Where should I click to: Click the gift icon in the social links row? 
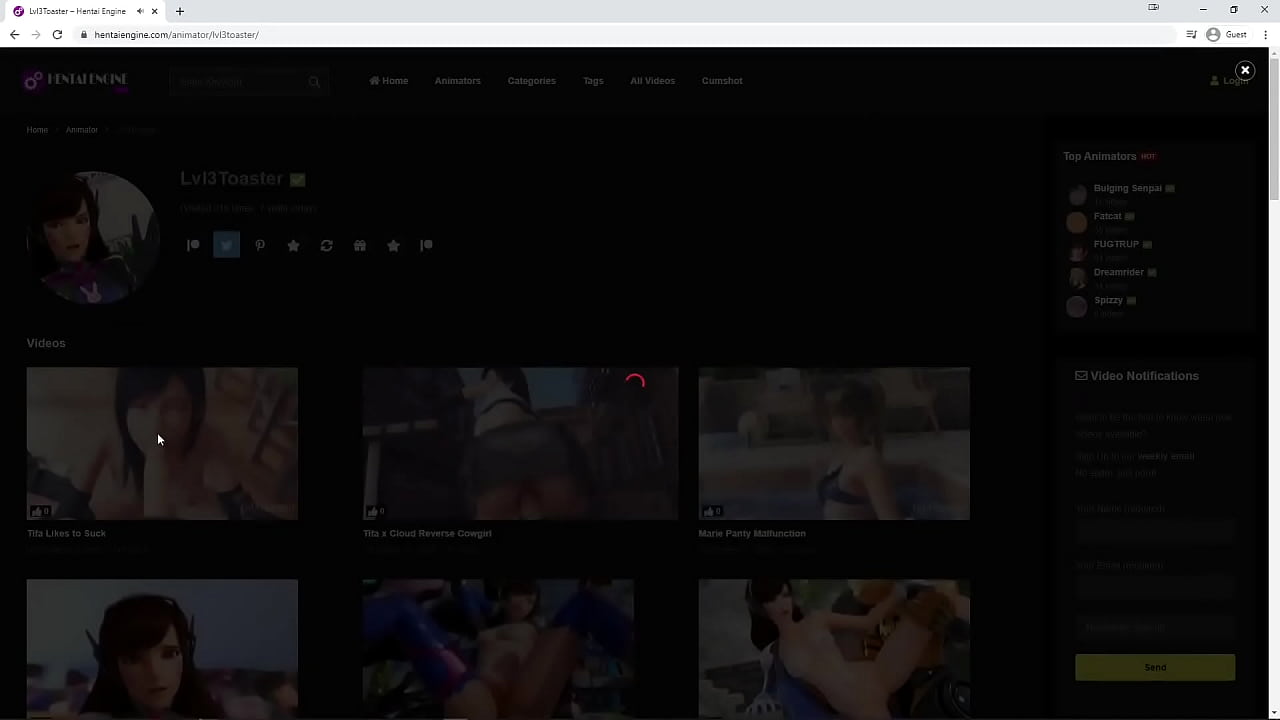(x=359, y=245)
